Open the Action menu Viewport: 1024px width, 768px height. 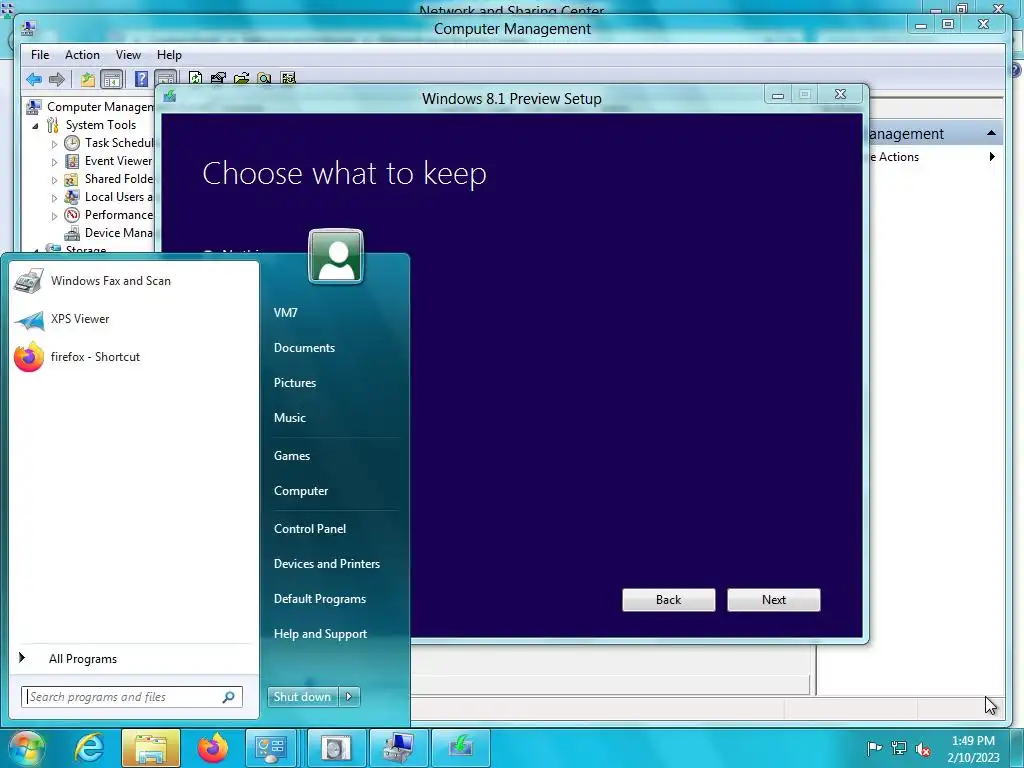pos(82,55)
